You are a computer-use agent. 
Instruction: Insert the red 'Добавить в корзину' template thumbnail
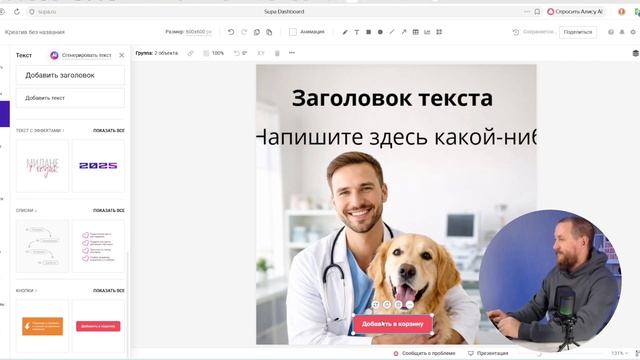[x=98, y=326]
